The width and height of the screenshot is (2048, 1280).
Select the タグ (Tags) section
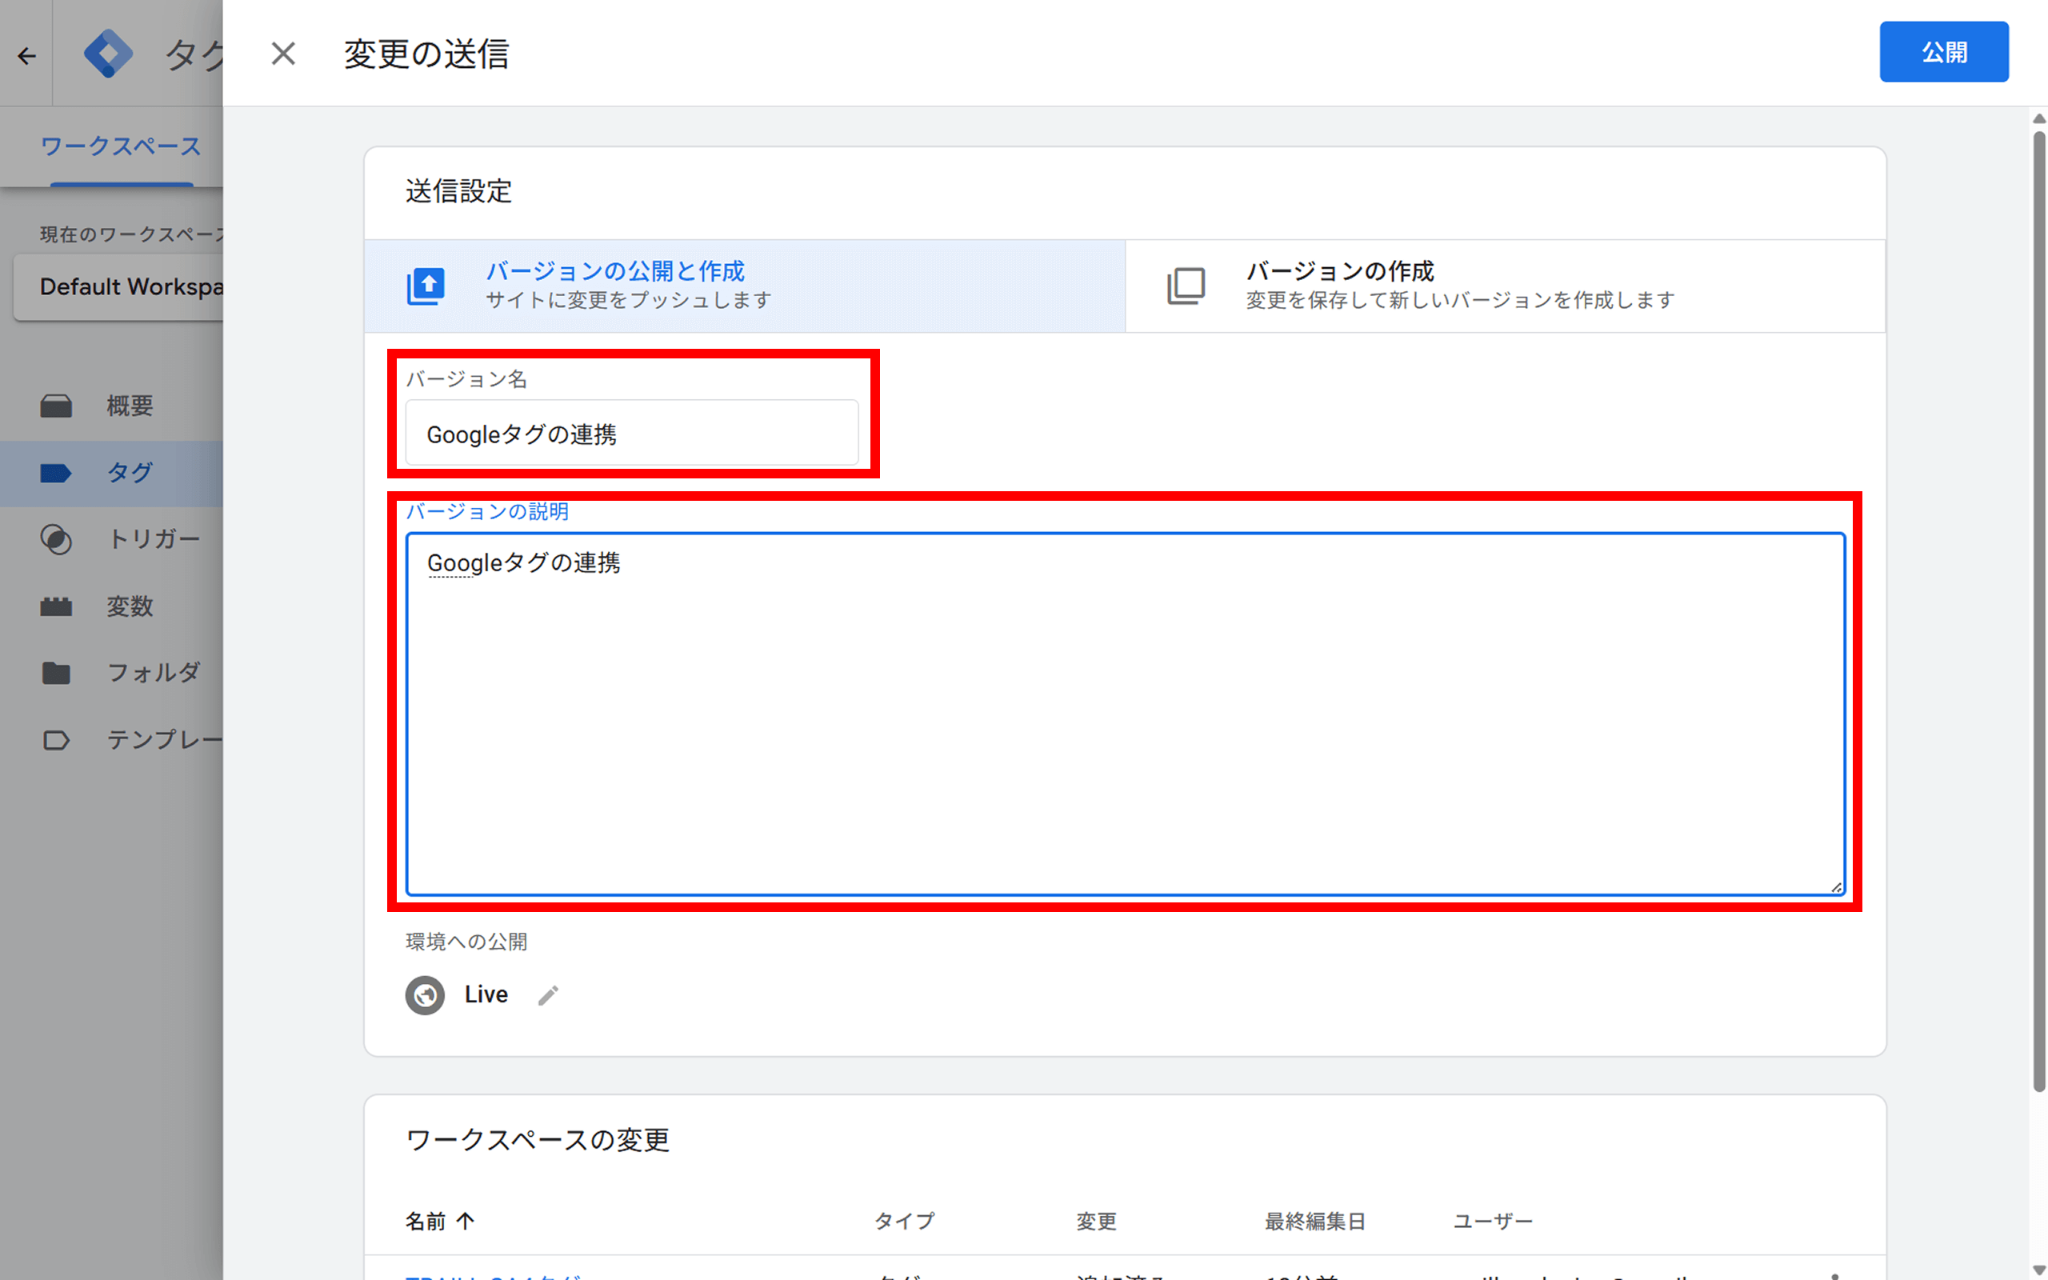(x=128, y=472)
